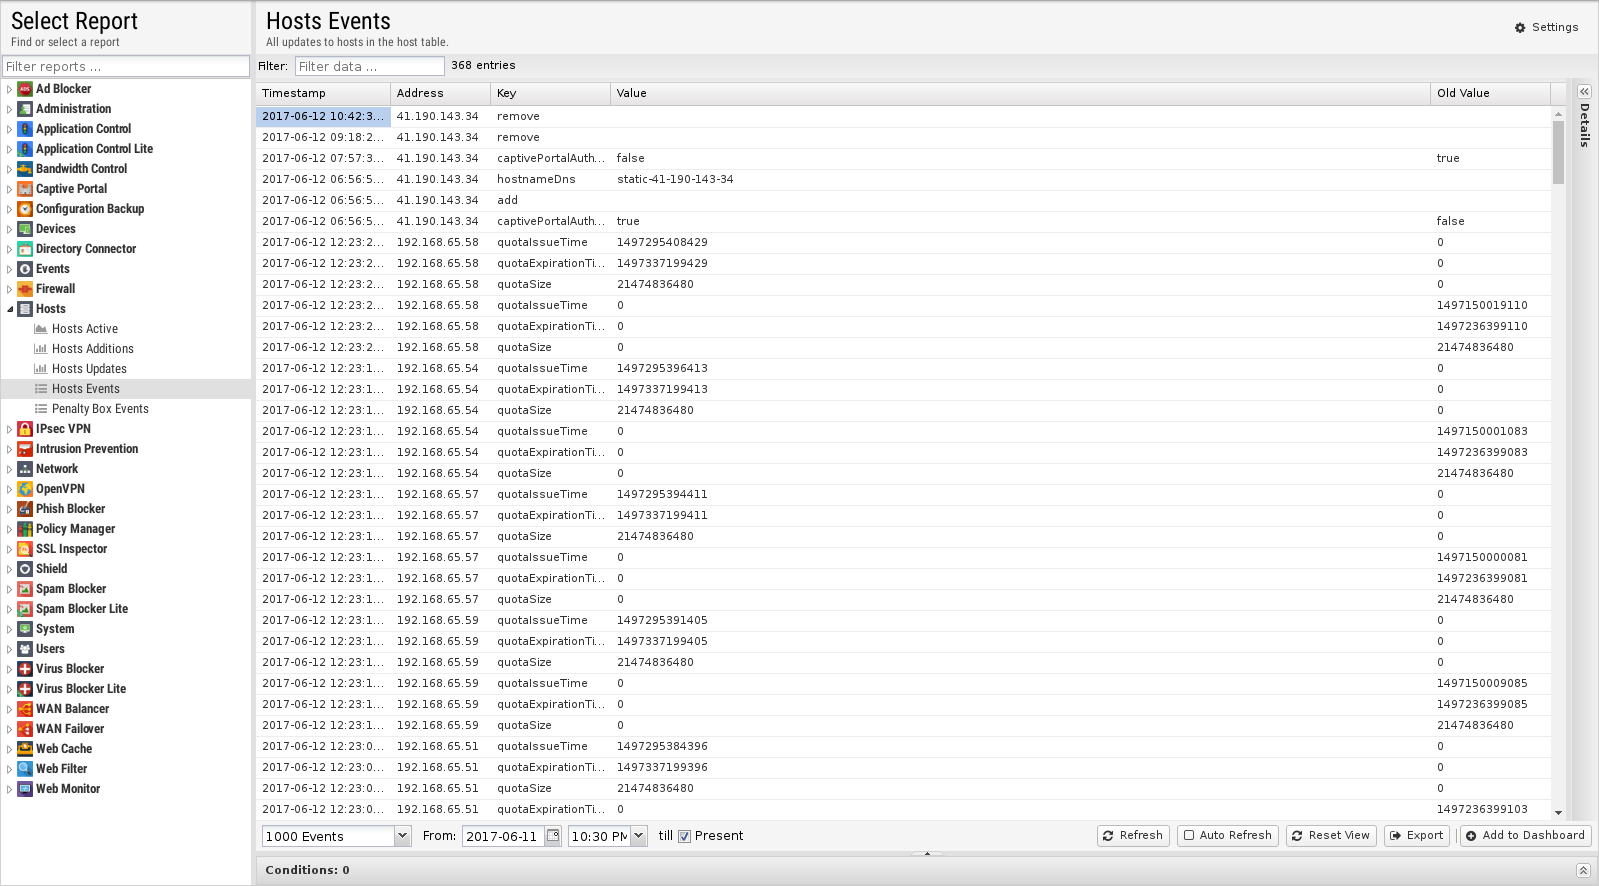Sort by the Timestamp column header

point(323,93)
